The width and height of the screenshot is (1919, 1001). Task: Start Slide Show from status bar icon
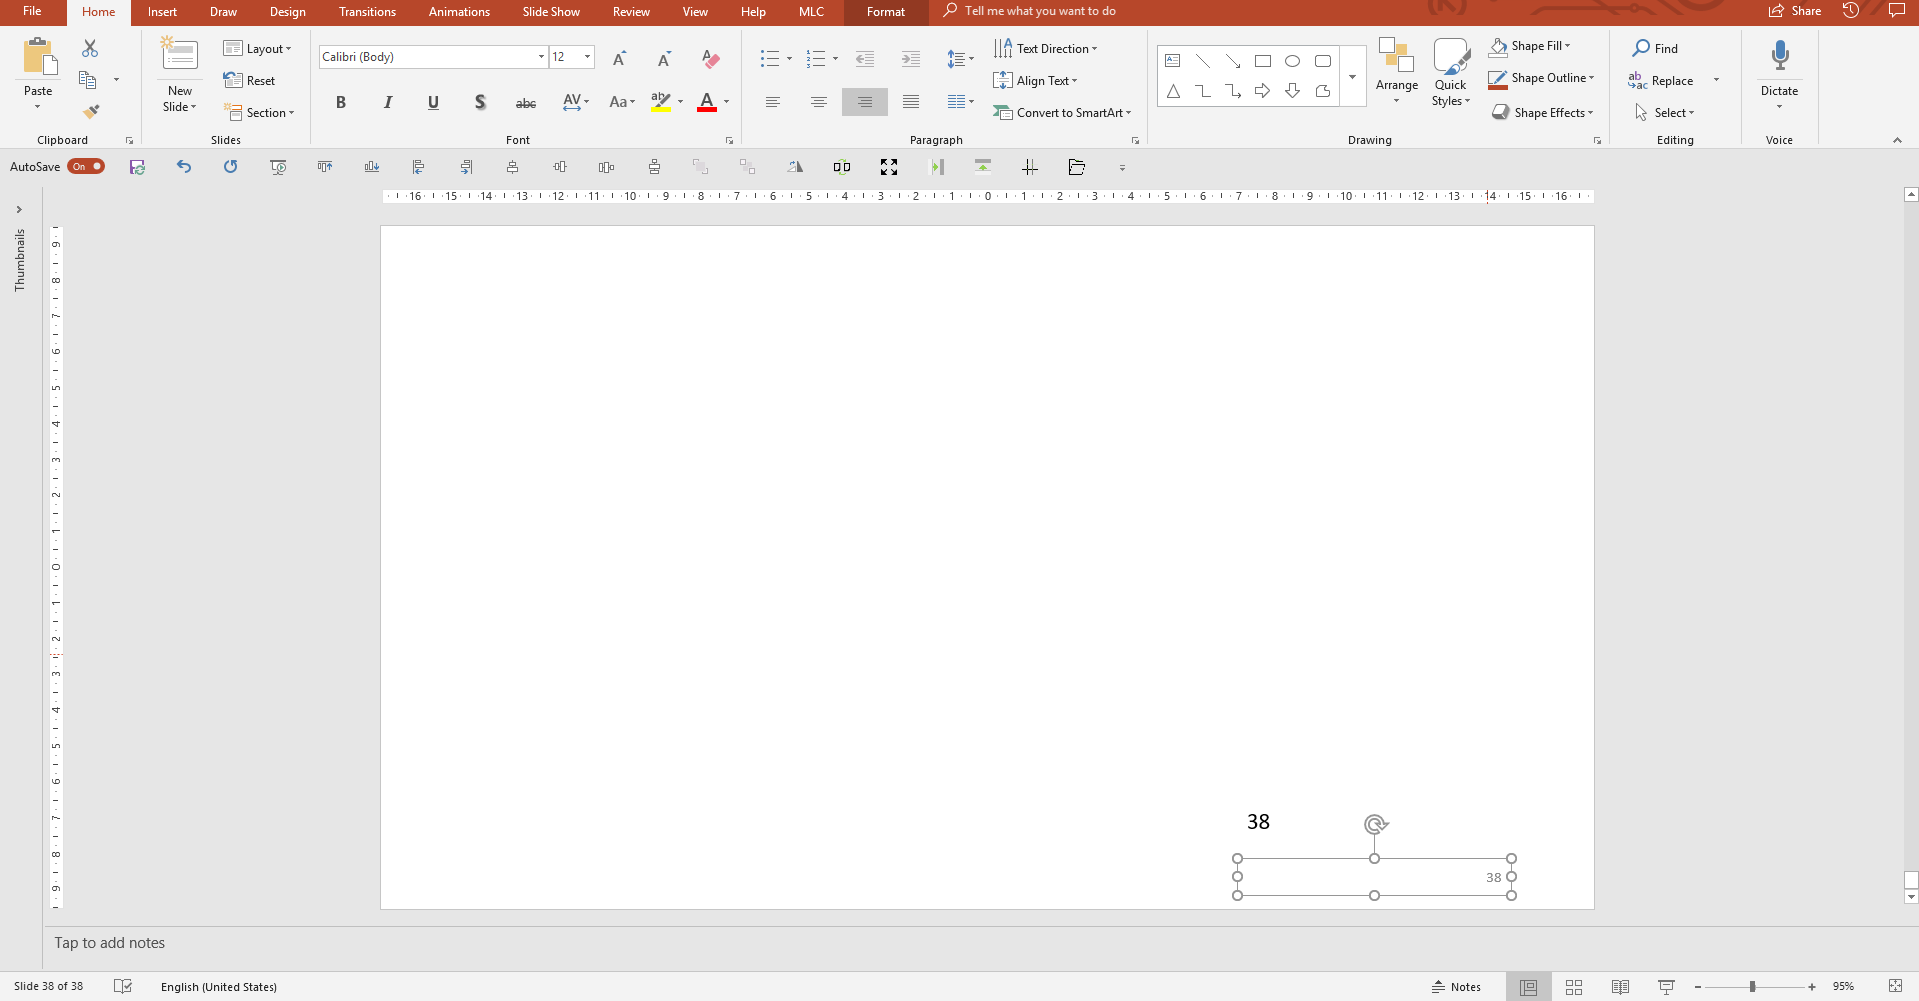coord(1666,987)
